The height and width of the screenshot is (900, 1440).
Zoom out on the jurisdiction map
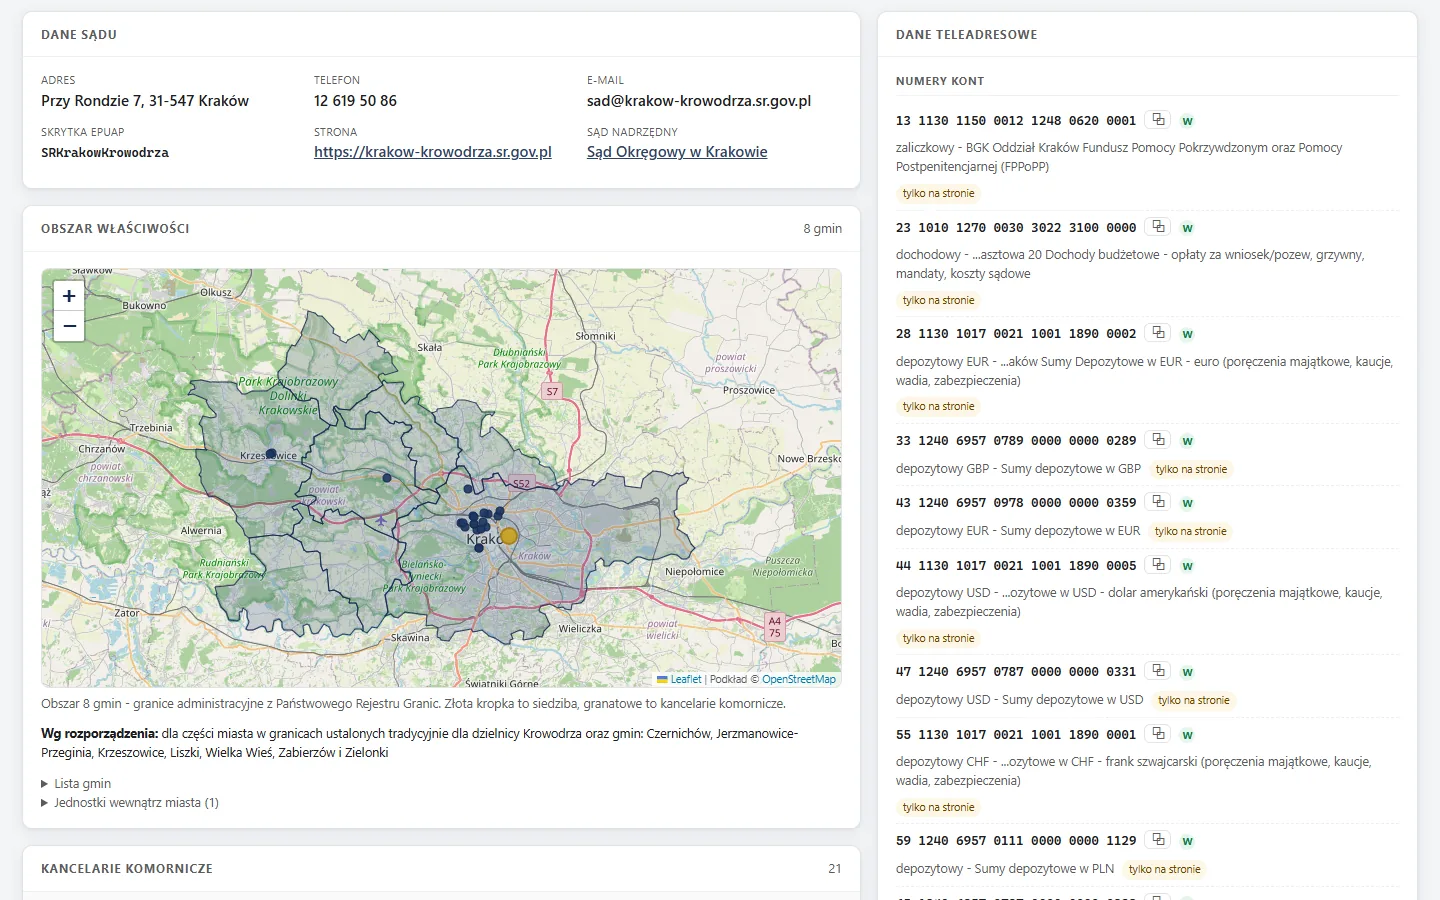(x=69, y=326)
